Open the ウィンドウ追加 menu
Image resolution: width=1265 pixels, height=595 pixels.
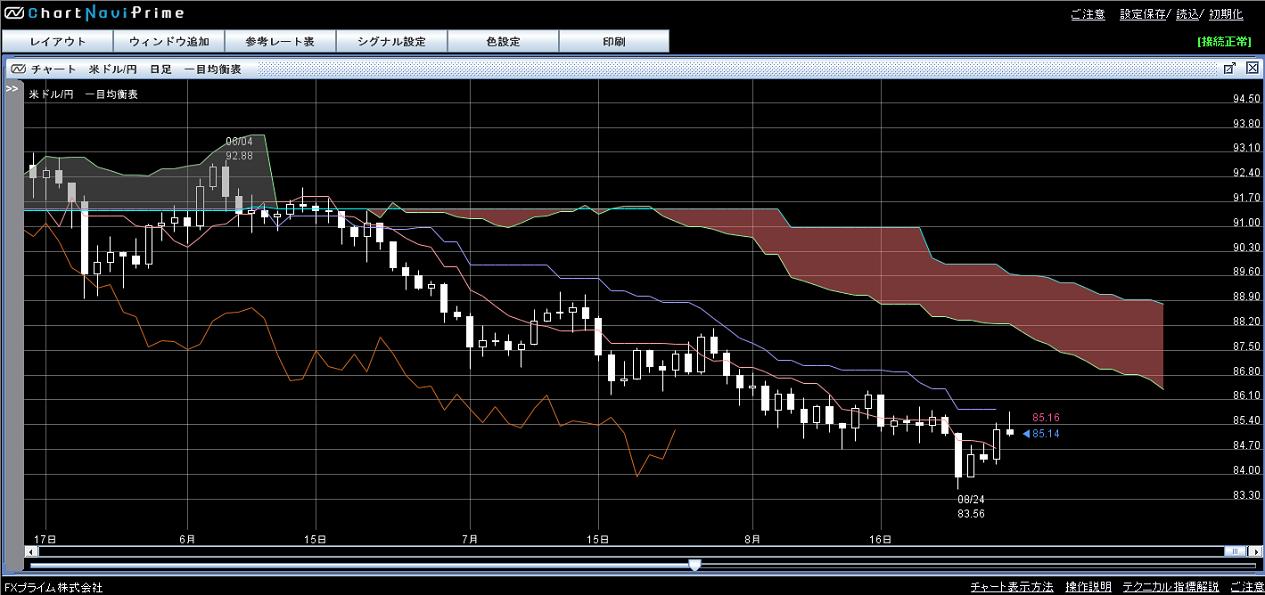(x=169, y=42)
